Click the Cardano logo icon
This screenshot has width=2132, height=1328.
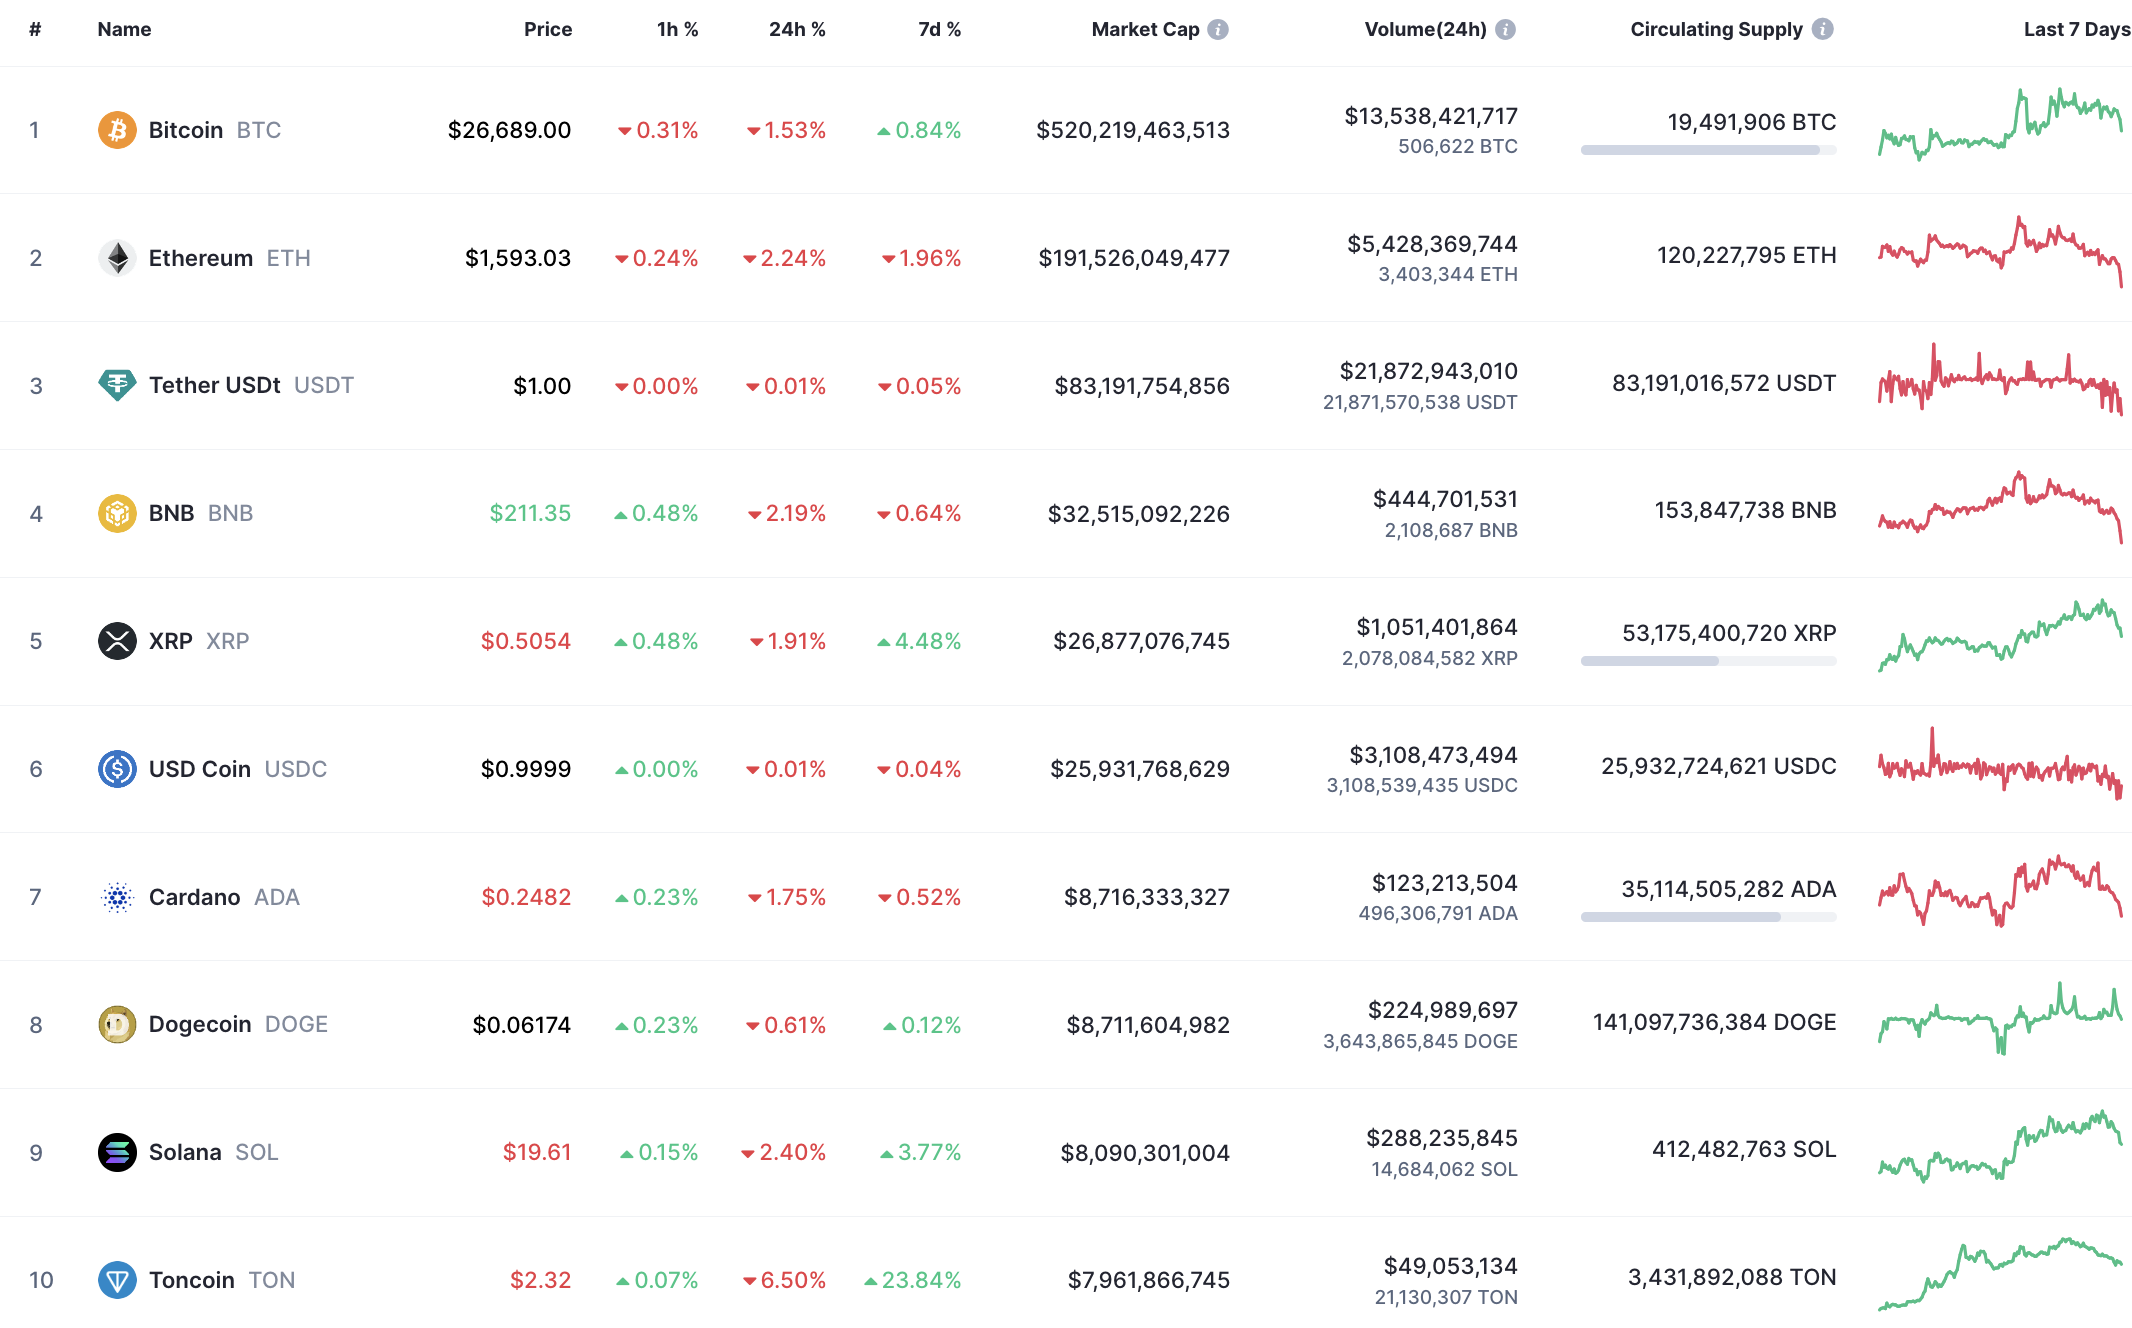pos(117,897)
